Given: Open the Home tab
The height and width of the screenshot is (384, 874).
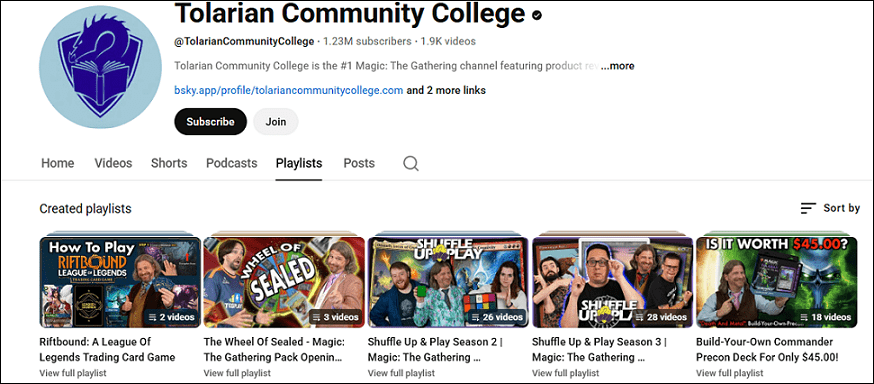Looking at the screenshot, I should [57, 163].
